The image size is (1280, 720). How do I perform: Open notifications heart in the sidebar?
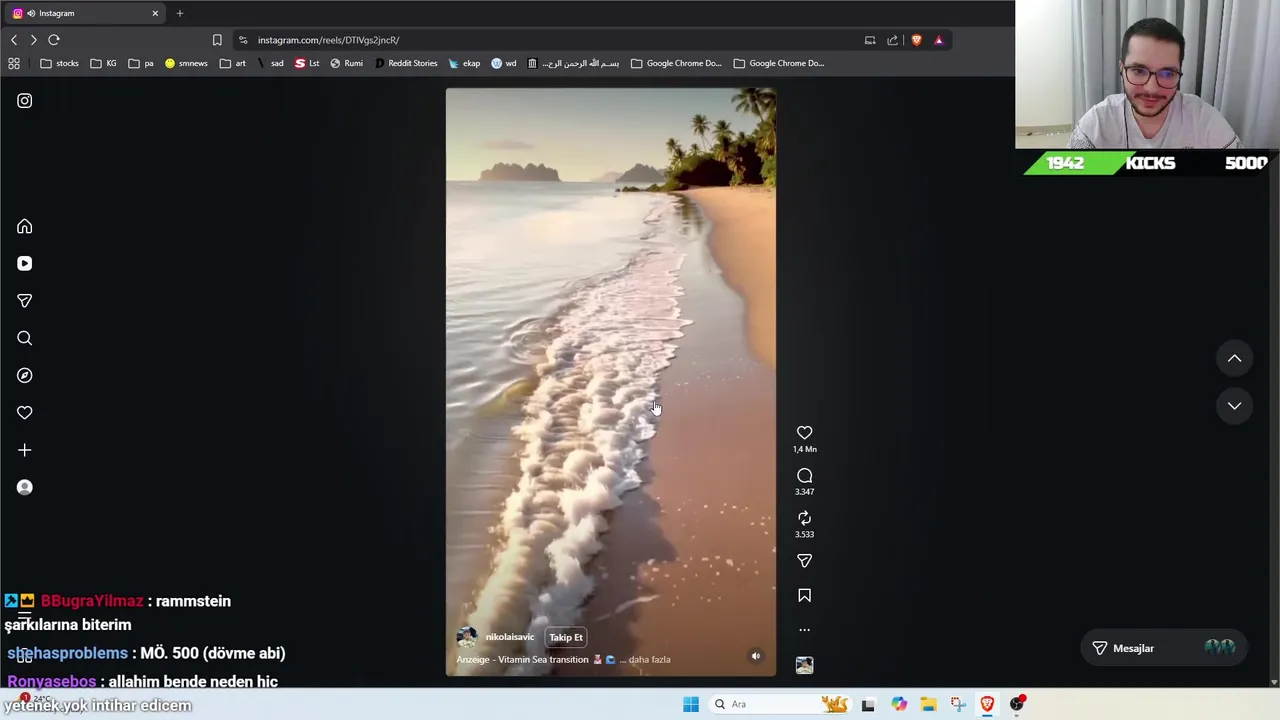point(24,412)
